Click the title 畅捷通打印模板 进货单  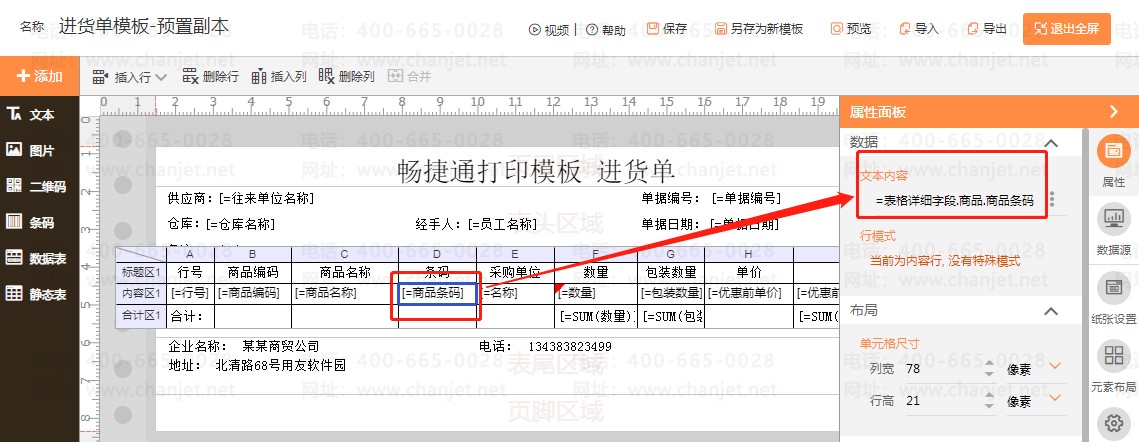[536, 172]
